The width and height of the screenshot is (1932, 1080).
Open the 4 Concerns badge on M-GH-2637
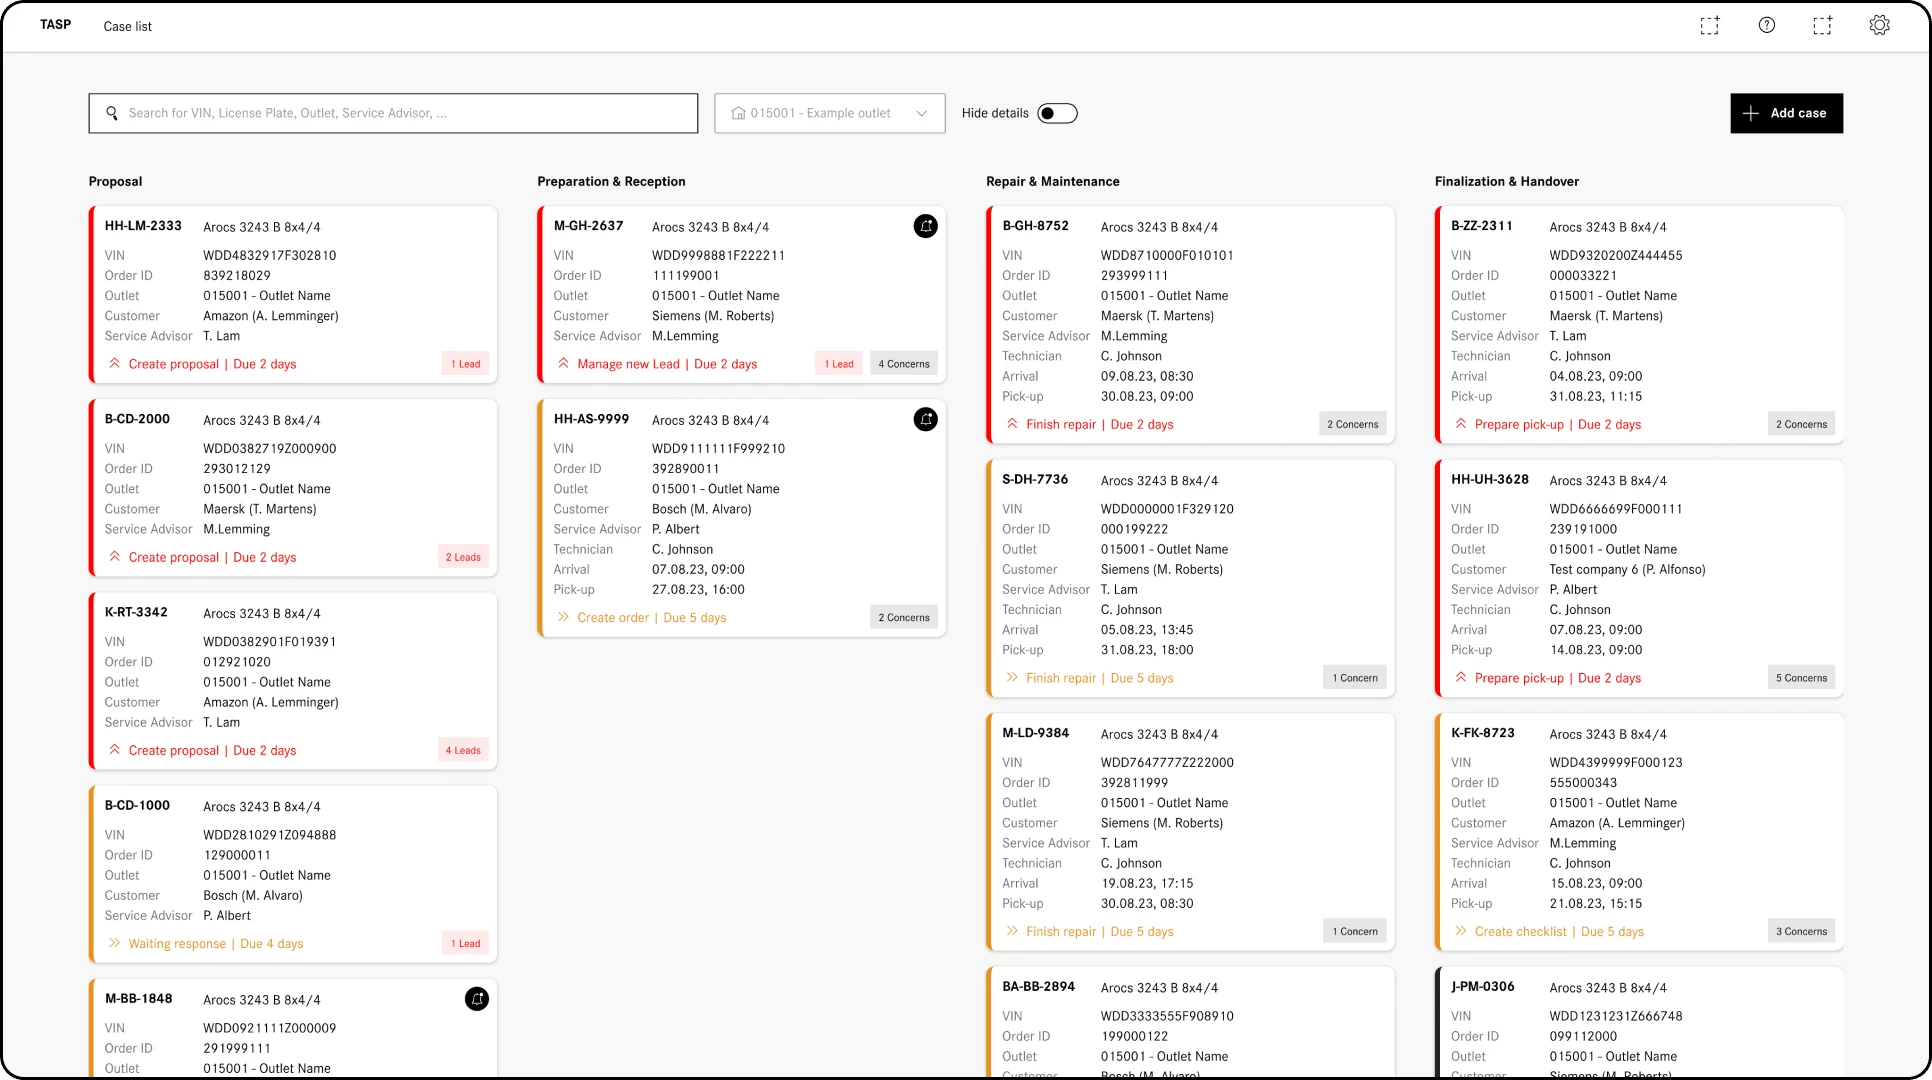coord(904,364)
